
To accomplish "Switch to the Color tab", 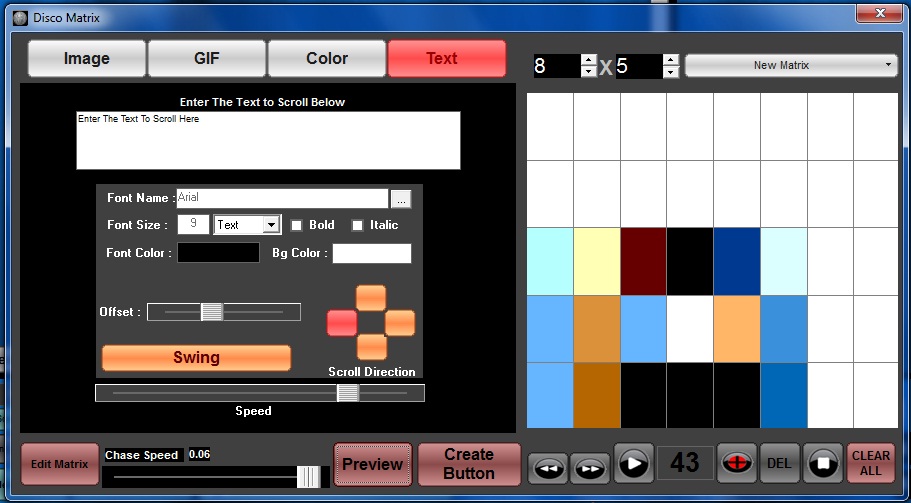I will tap(327, 58).
